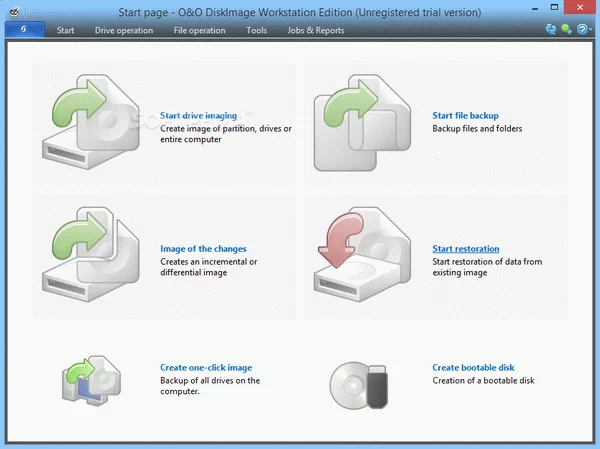This screenshot has height=449, width=600.
Task: Click 'Start restoration of data from' description
Action: coord(487,262)
